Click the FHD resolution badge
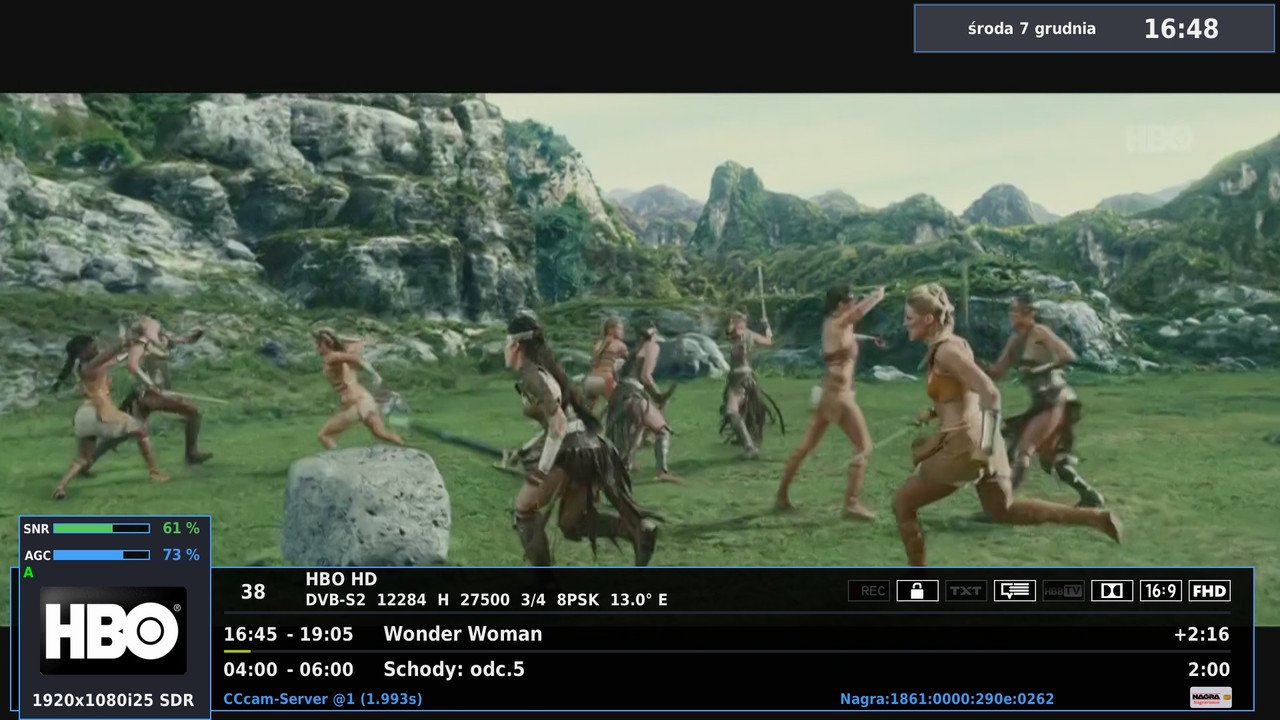1280x720 pixels. coord(1209,591)
